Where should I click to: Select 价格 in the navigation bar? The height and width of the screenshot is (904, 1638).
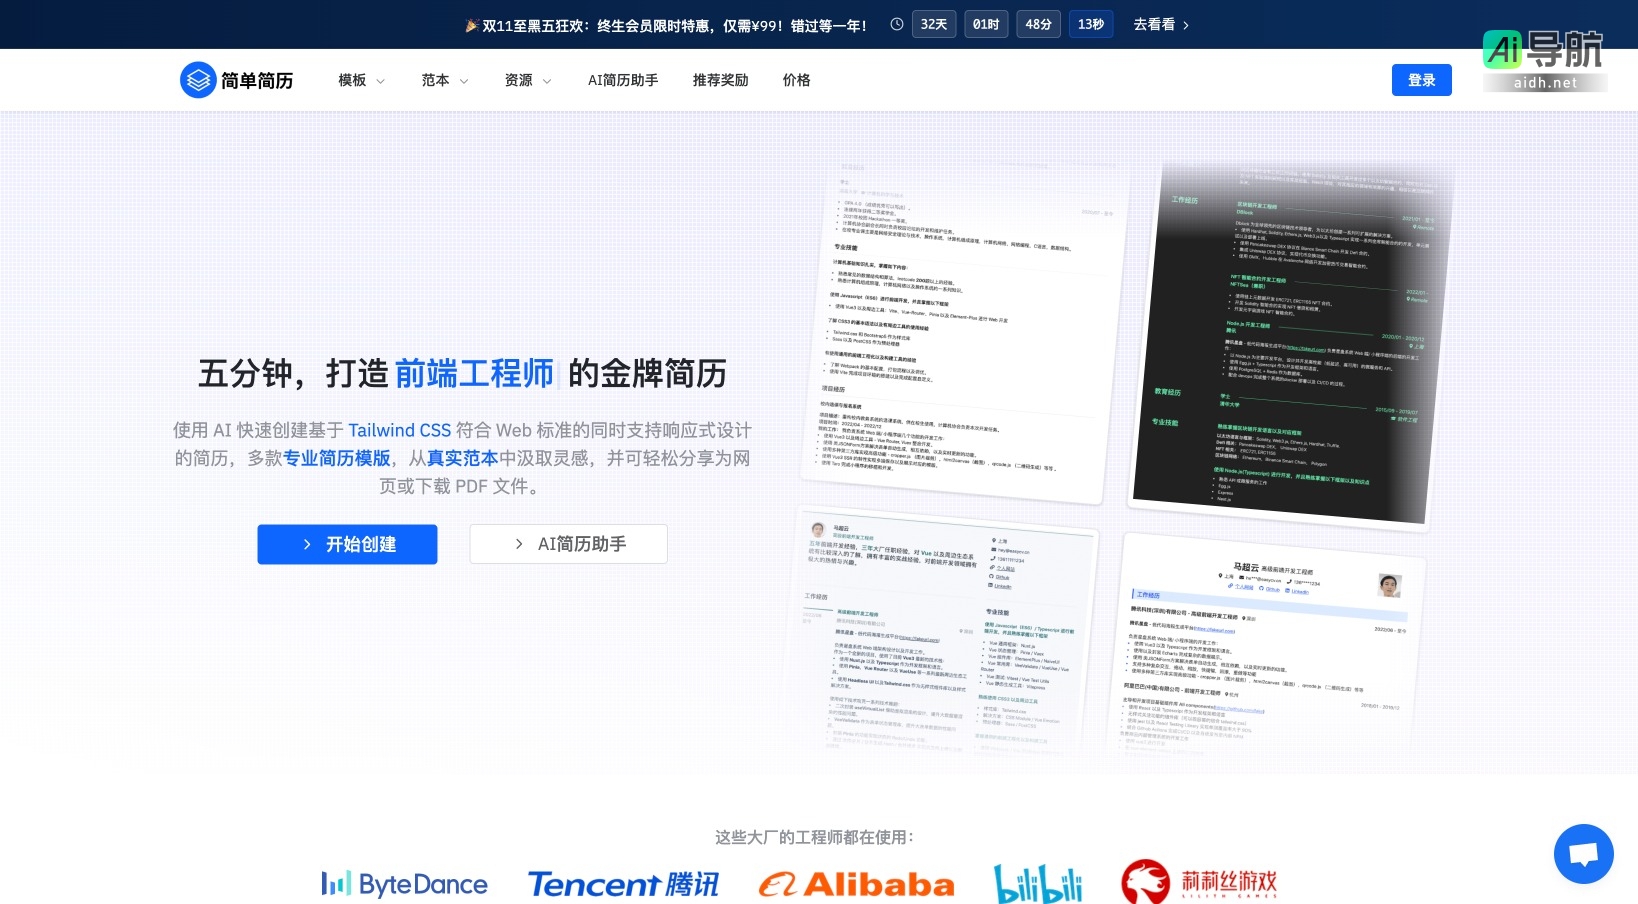(x=797, y=80)
